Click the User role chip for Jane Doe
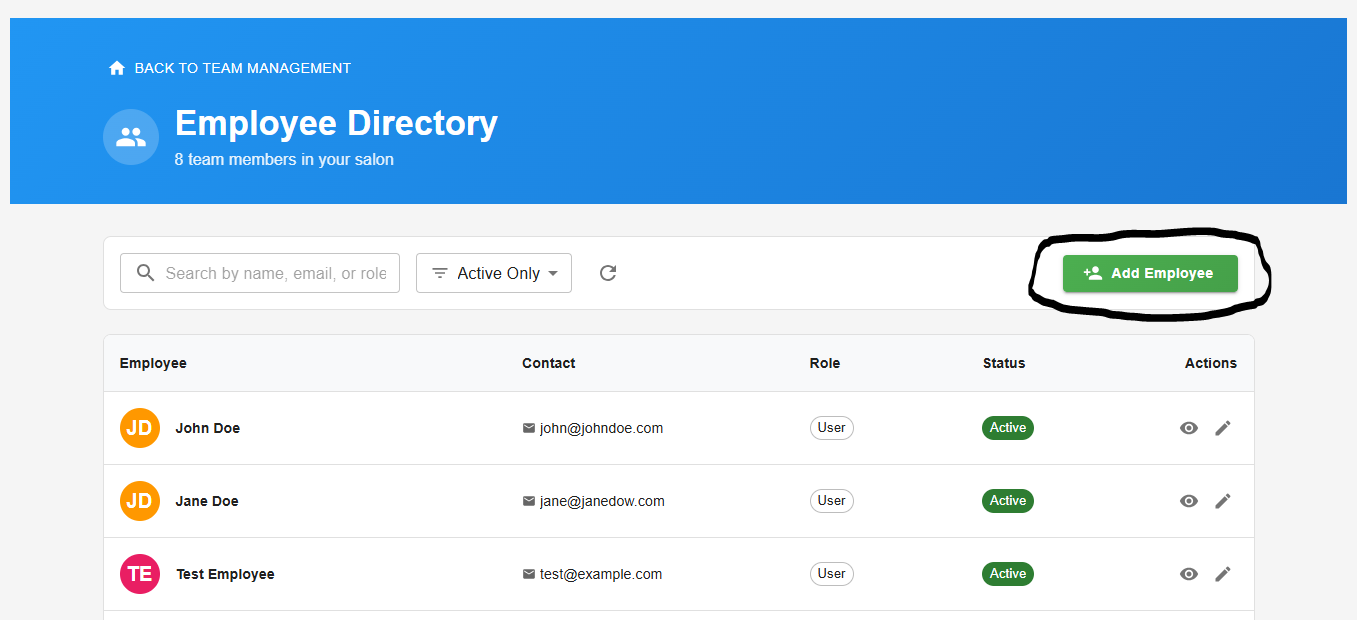The height and width of the screenshot is (620, 1357). 832,501
